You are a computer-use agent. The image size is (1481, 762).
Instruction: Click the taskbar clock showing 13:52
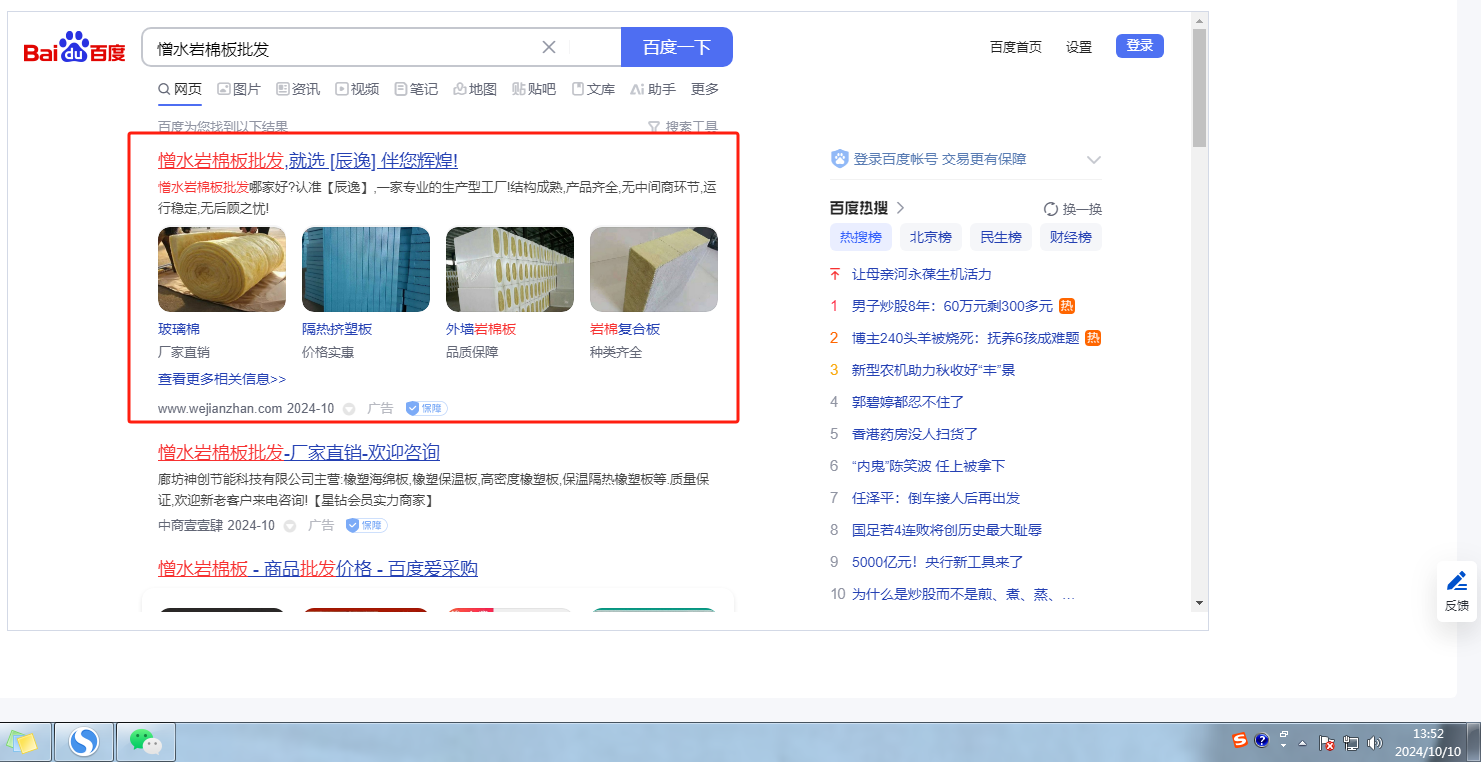[x=1428, y=742]
